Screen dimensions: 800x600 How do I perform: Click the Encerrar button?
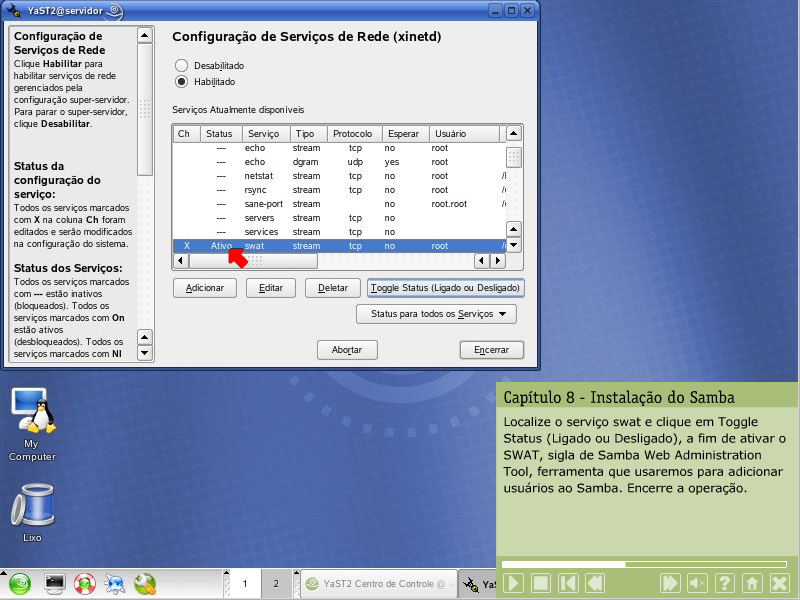(492, 350)
